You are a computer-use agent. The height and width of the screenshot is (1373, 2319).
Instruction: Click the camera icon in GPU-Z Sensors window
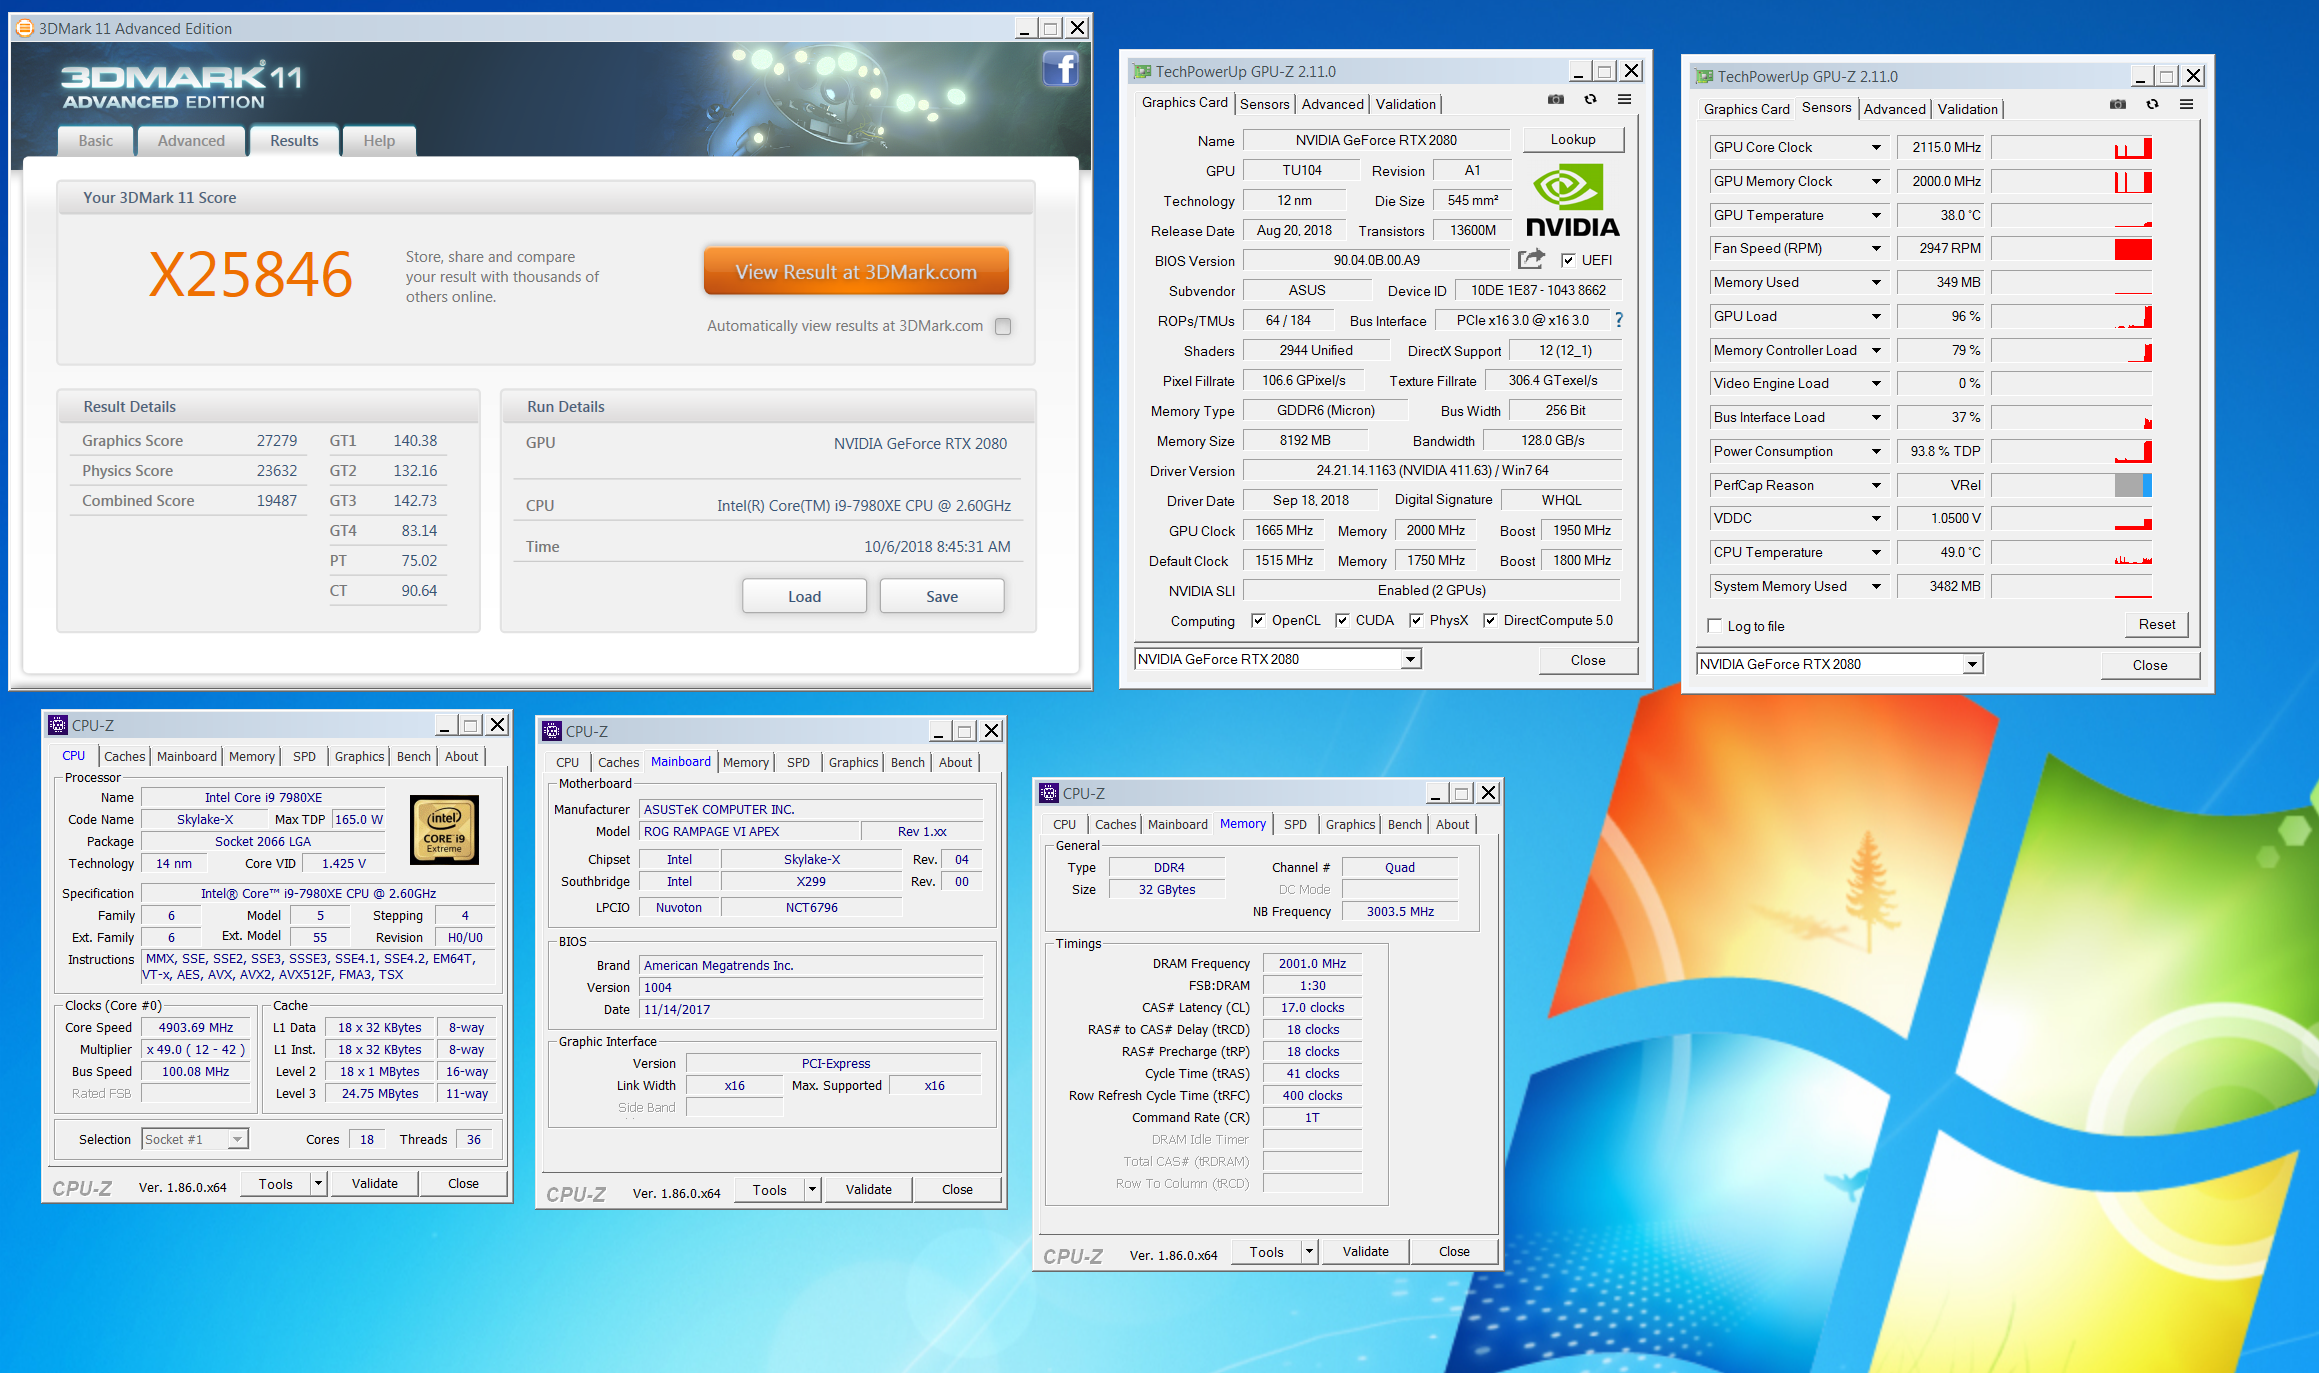pos(2118,105)
